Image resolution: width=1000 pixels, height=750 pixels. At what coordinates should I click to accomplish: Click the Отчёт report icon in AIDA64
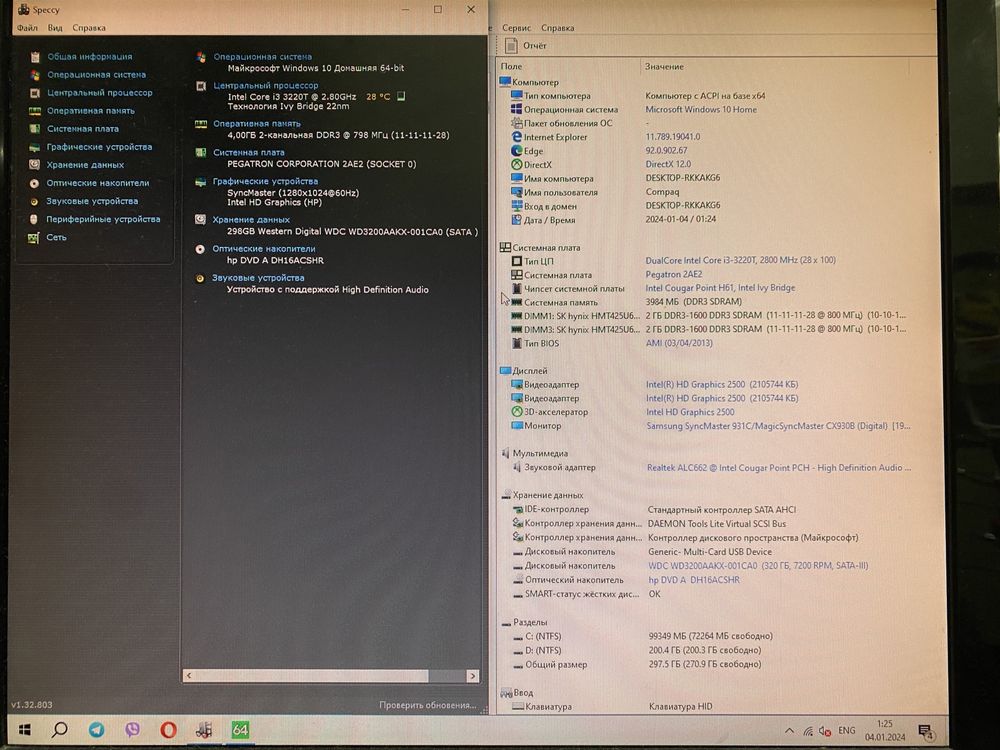(x=511, y=45)
